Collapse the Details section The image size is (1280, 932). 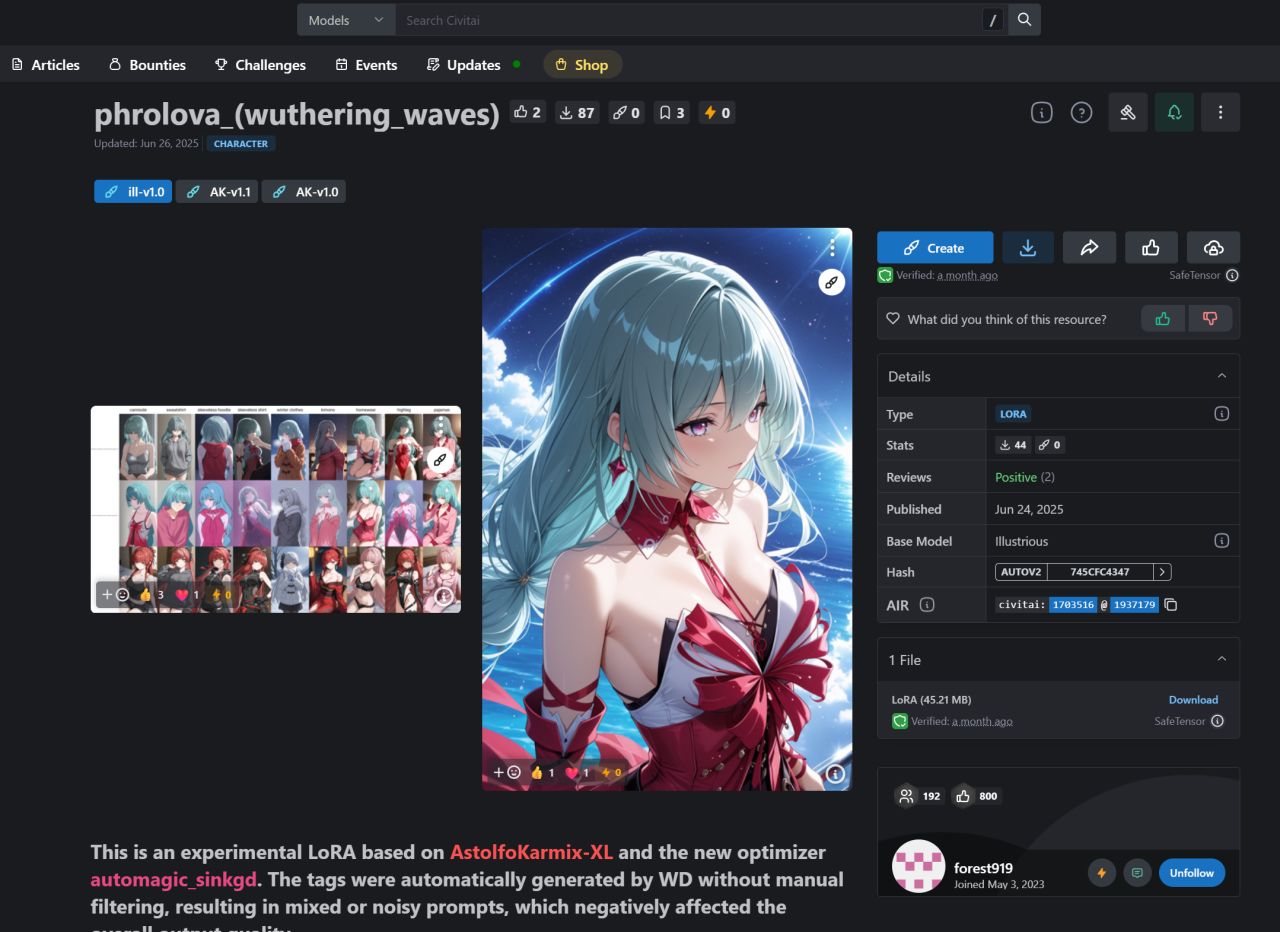tap(1221, 376)
